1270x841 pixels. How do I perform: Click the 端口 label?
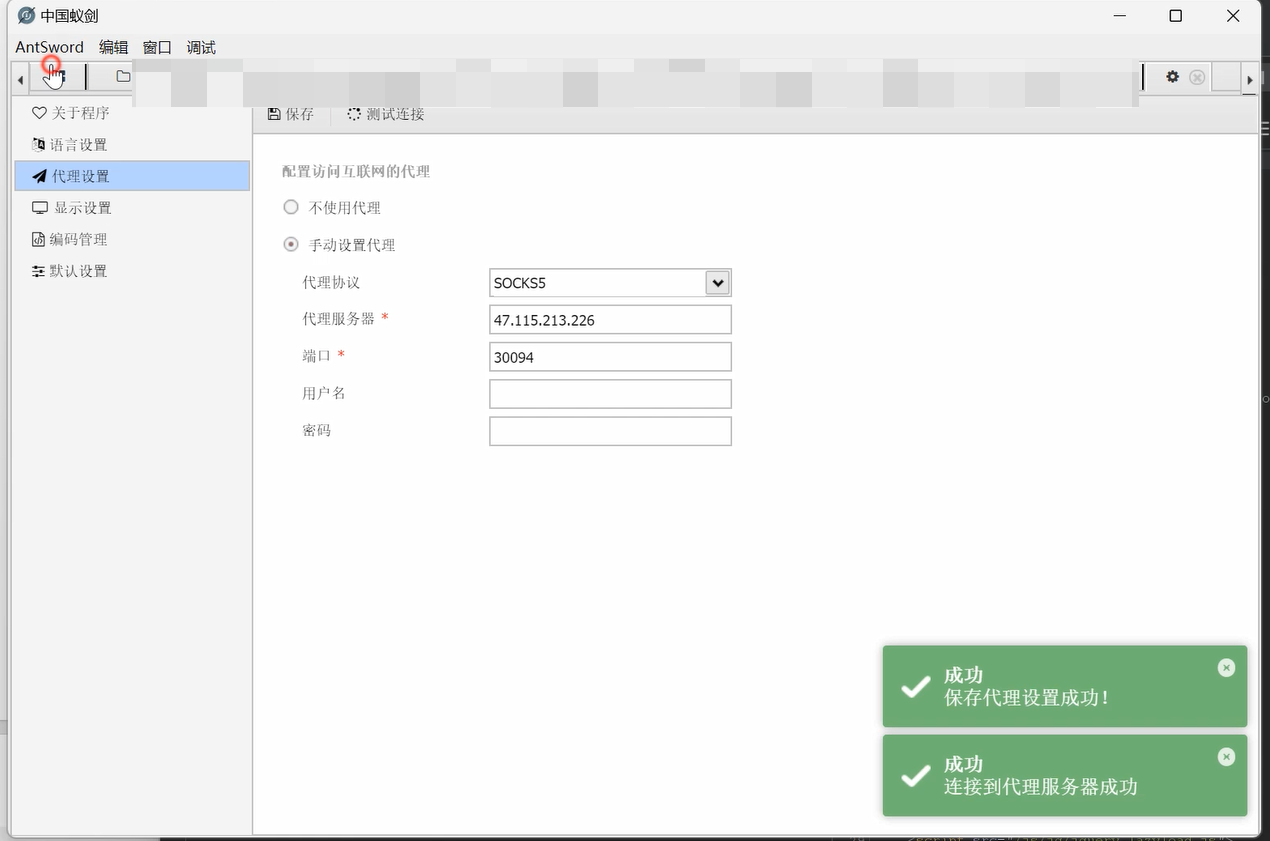pyautogui.click(x=316, y=356)
